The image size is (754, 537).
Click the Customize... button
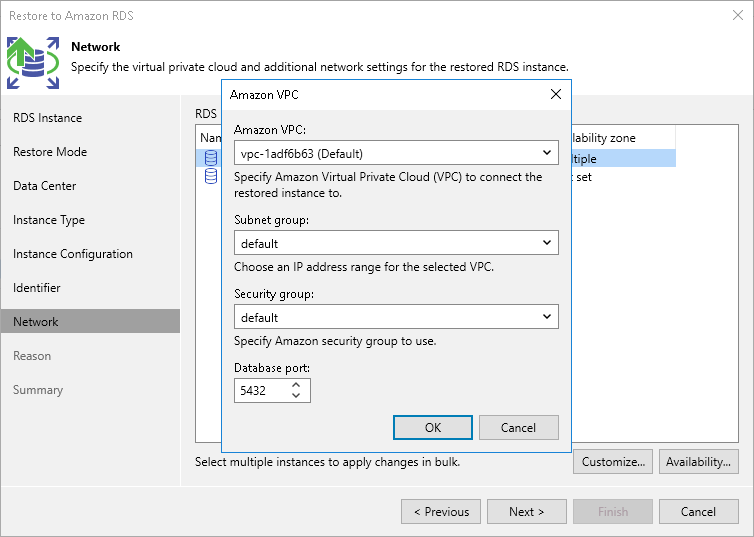click(x=613, y=461)
